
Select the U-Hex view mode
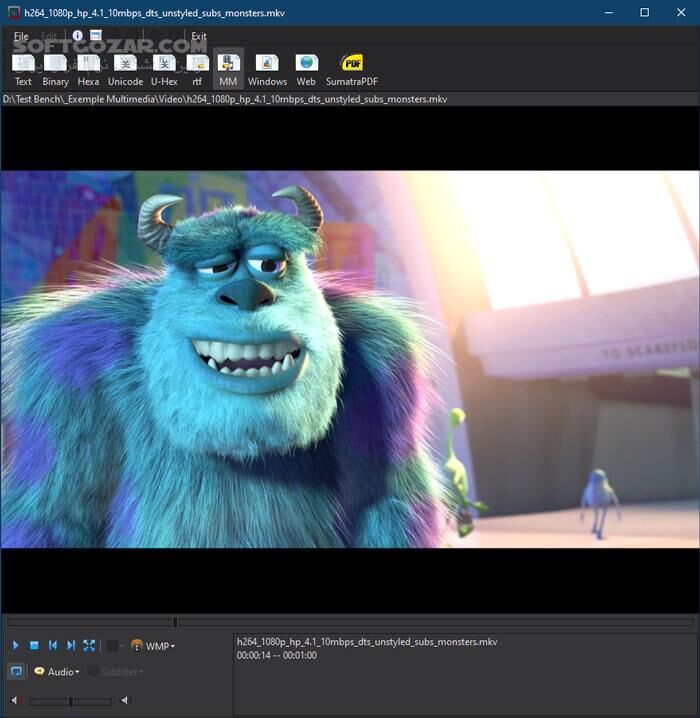click(164, 69)
